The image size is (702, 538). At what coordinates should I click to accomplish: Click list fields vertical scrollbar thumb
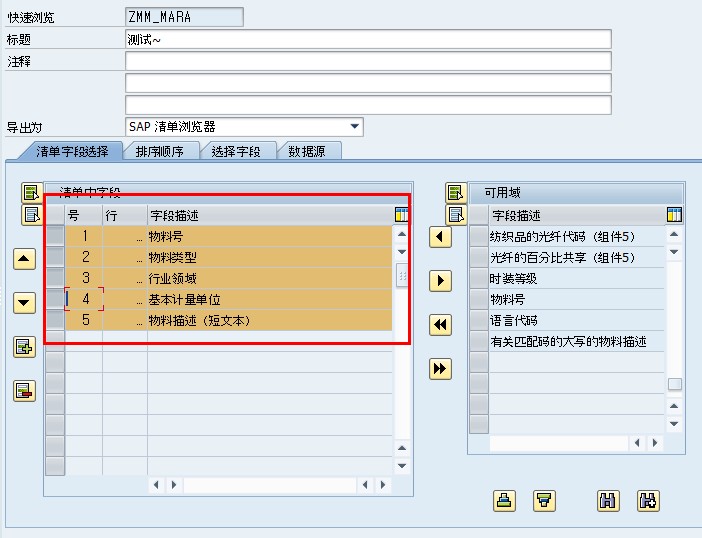402,276
